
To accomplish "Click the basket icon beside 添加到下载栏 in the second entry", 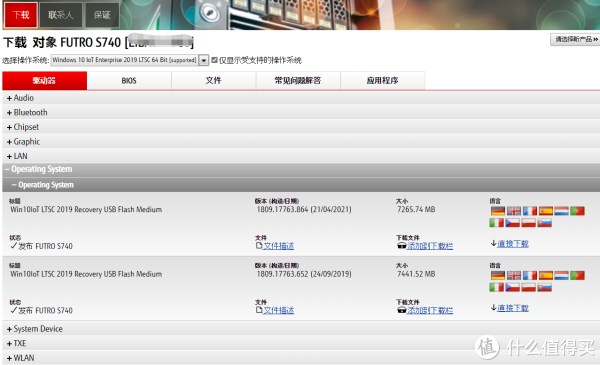I will [x=401, y=310].
